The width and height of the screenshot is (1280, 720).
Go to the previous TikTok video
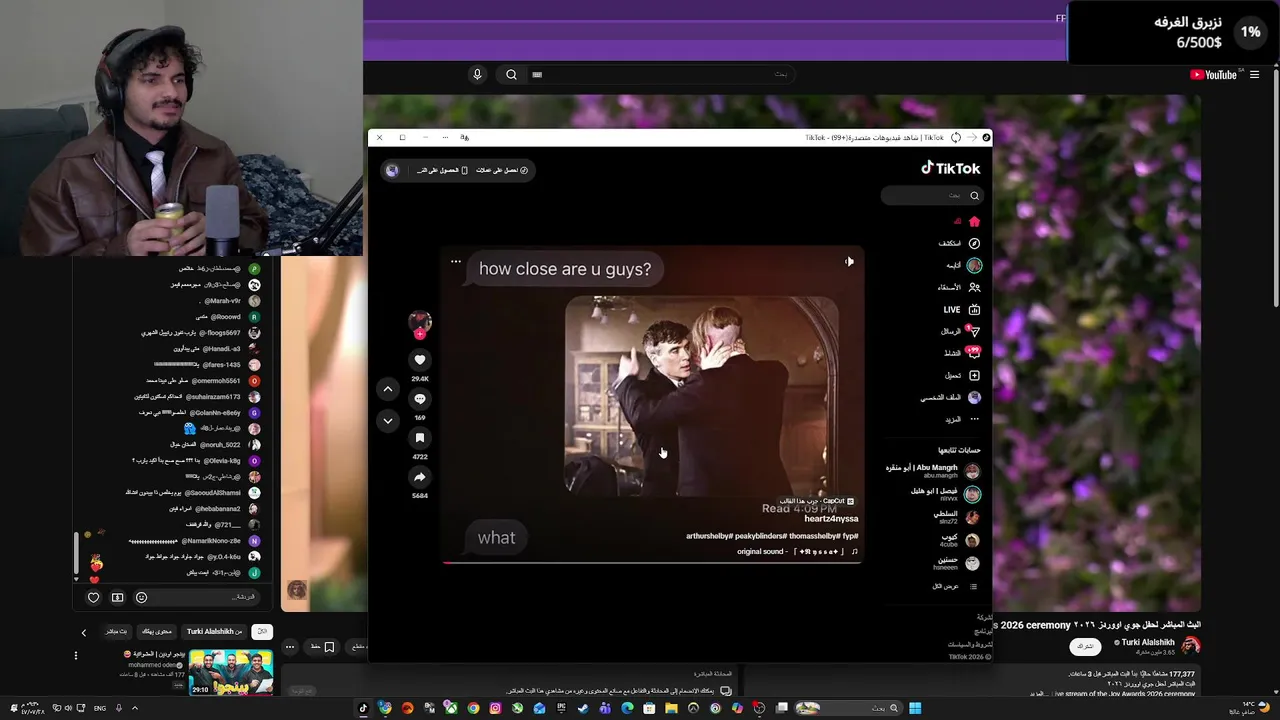(388, 389)
